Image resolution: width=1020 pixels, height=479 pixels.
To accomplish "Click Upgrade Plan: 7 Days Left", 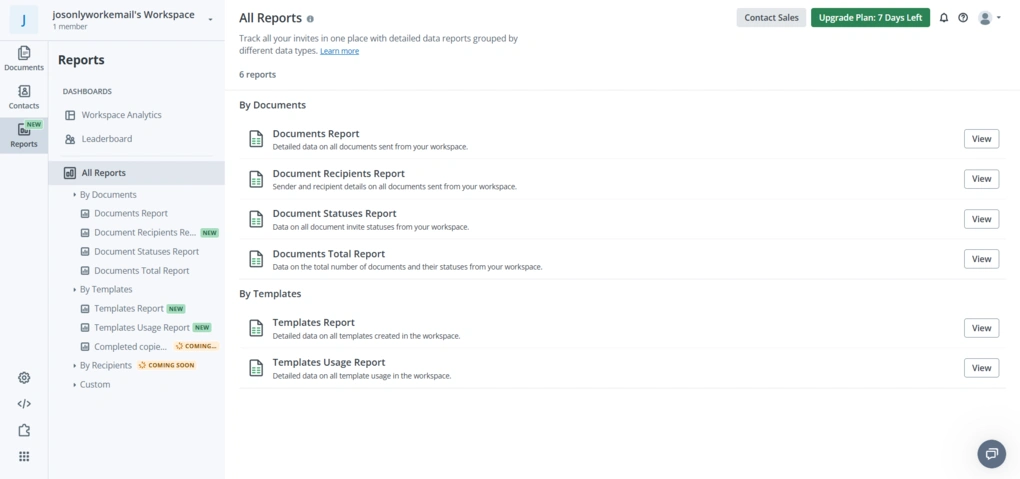I will pyautogui.click(x=870, y=18).
